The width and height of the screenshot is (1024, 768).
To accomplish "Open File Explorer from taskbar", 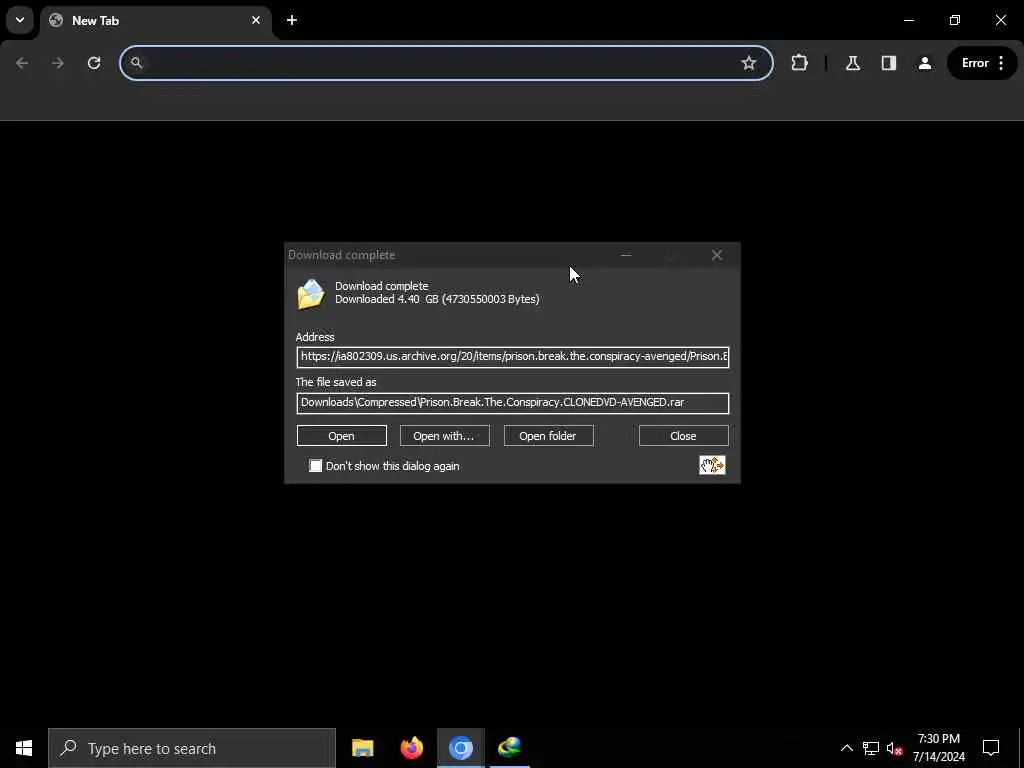I will click(362, 748).
